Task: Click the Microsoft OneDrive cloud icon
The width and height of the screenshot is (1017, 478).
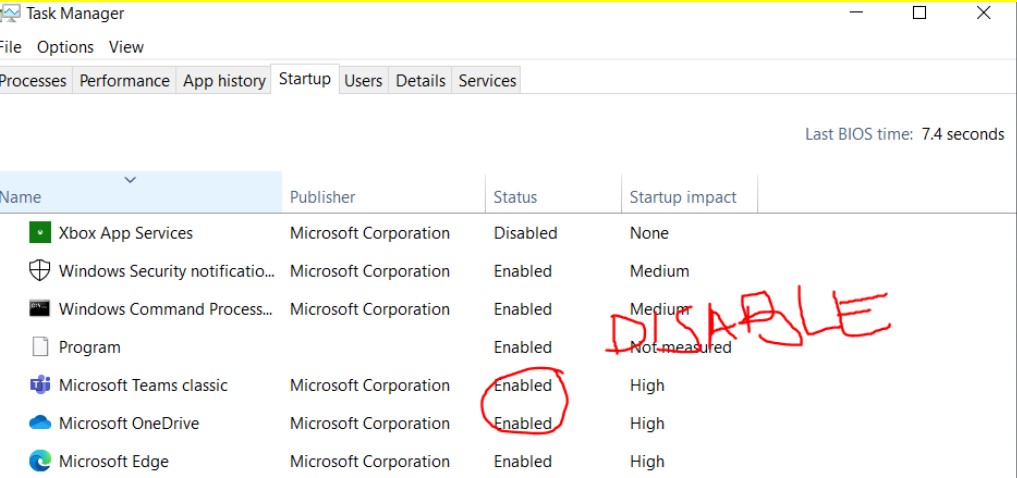Action: coord(39,423)
